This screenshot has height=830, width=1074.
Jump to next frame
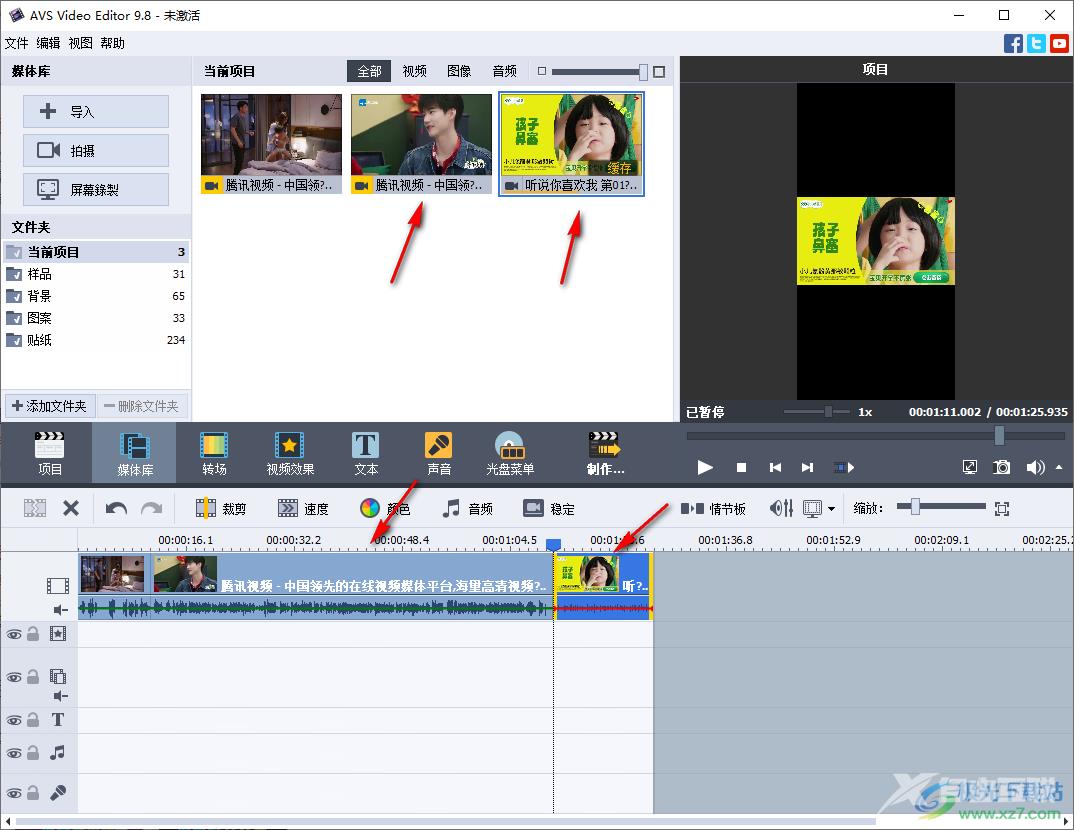point(808,467)
